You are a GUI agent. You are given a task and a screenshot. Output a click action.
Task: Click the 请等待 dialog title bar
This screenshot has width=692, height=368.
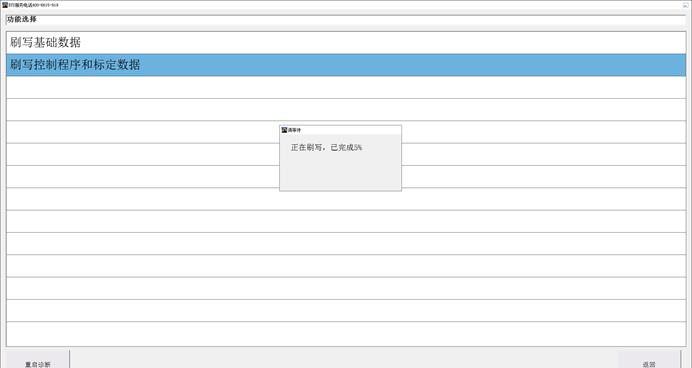pyautogui.click(x=340, y=130)
